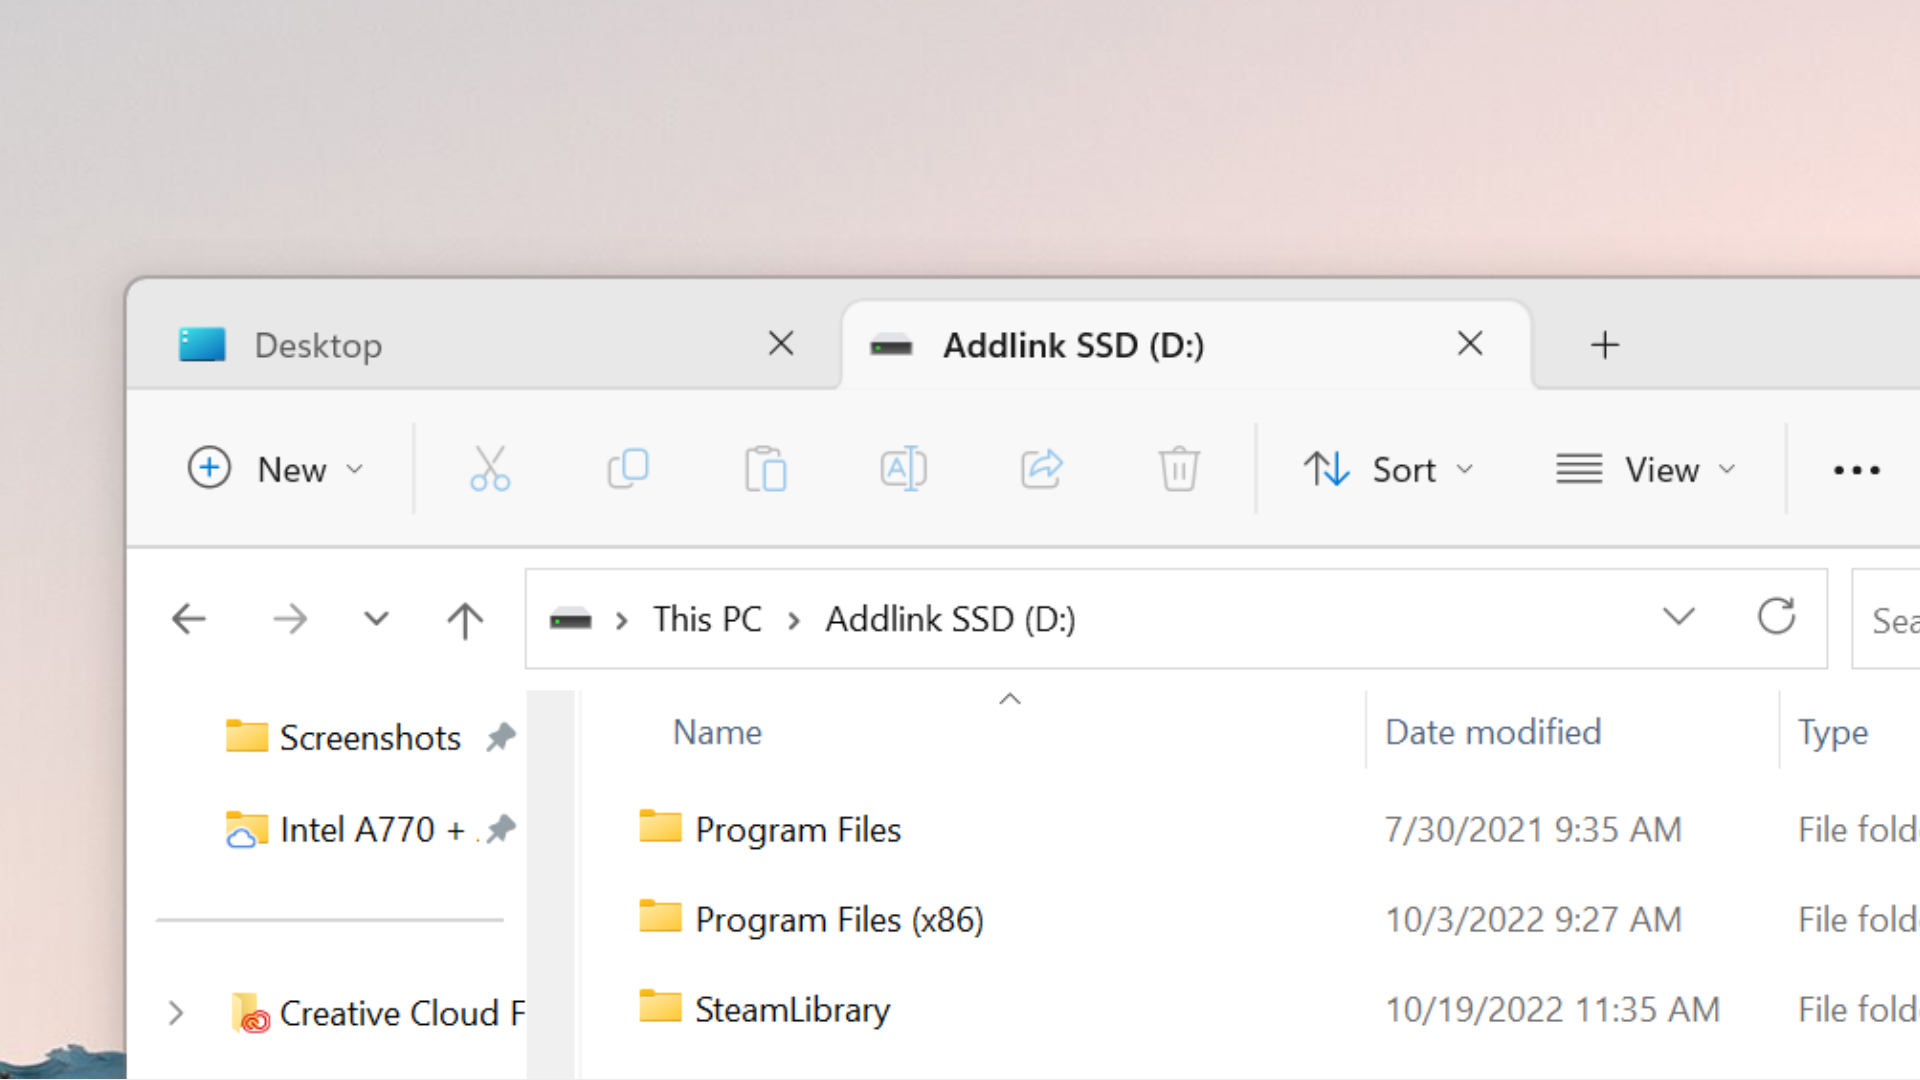Click the Paste icon in the toolbar

(x=766, y=468)
